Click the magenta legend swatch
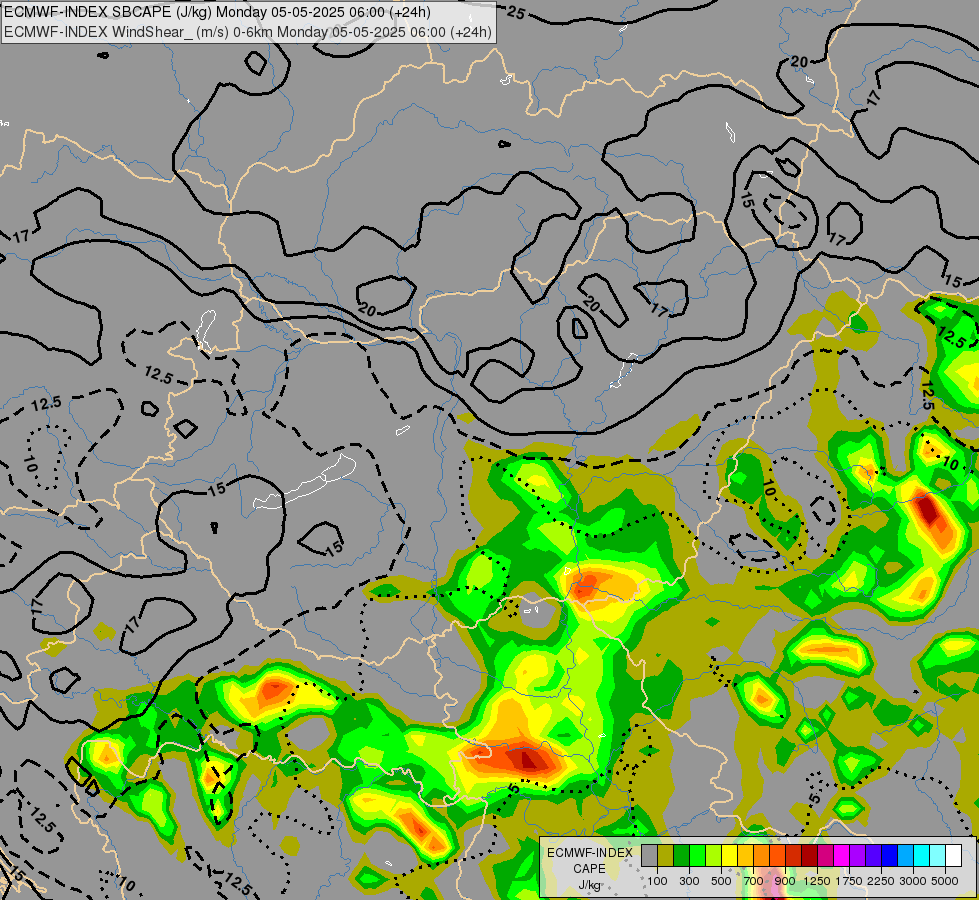 tap(842, 856)
